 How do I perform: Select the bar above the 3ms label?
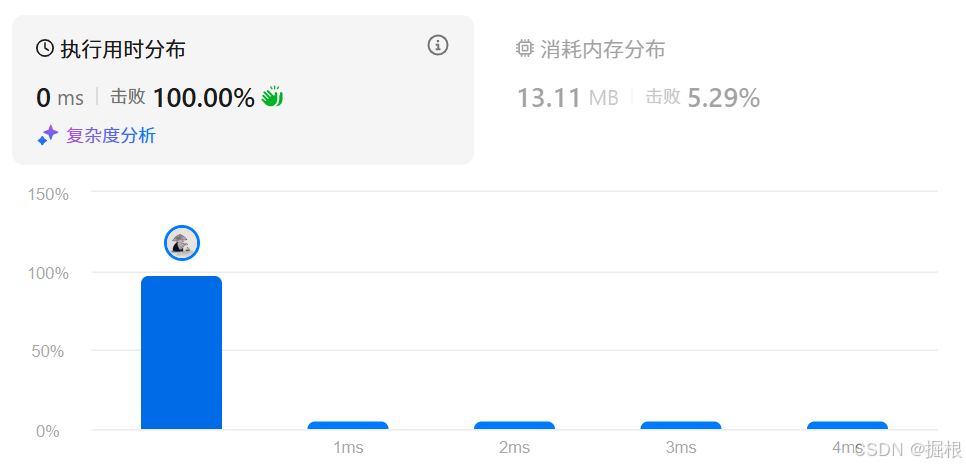[x=681, y=425]
